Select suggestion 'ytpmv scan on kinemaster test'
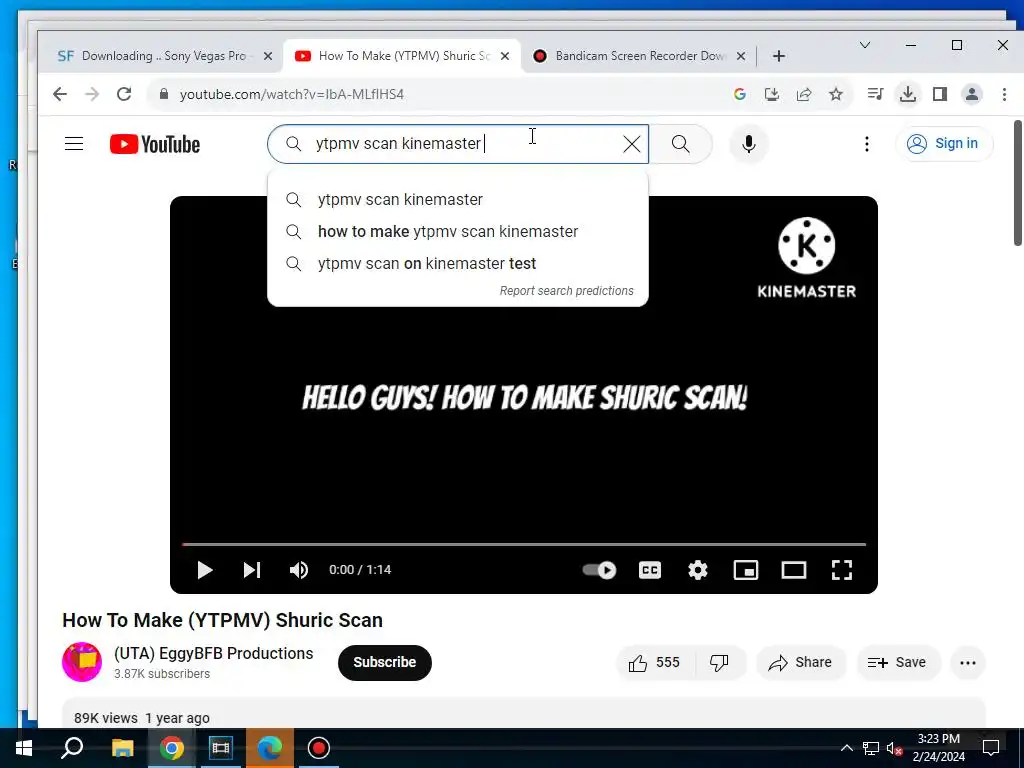The height and width of the screenshot is (768, 1024). point(458,264)
